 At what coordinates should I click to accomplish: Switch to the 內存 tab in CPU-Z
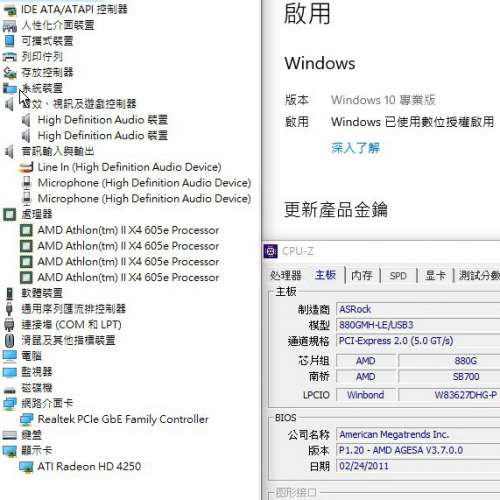[362, 276]
